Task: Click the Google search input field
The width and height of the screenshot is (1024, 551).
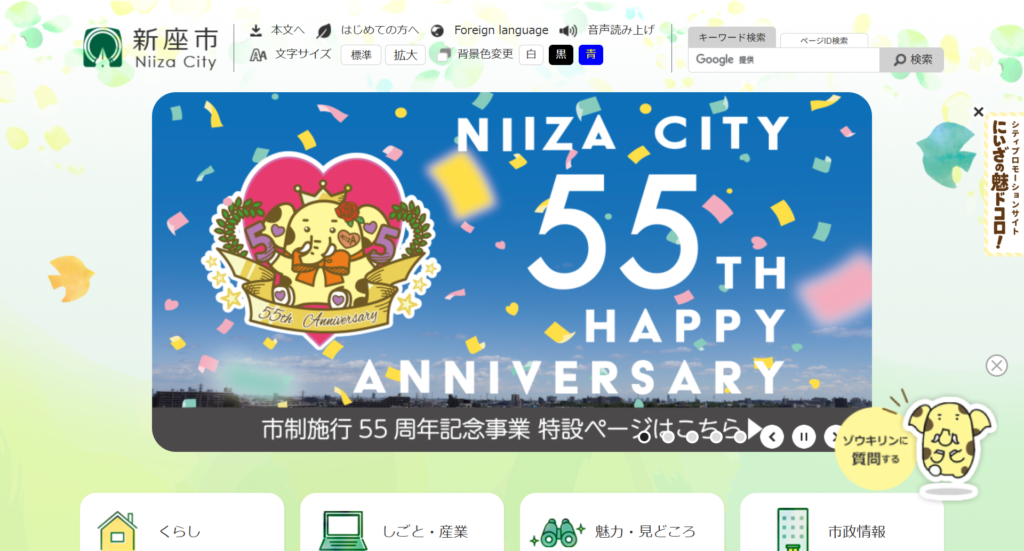Action: coord(784,59)
